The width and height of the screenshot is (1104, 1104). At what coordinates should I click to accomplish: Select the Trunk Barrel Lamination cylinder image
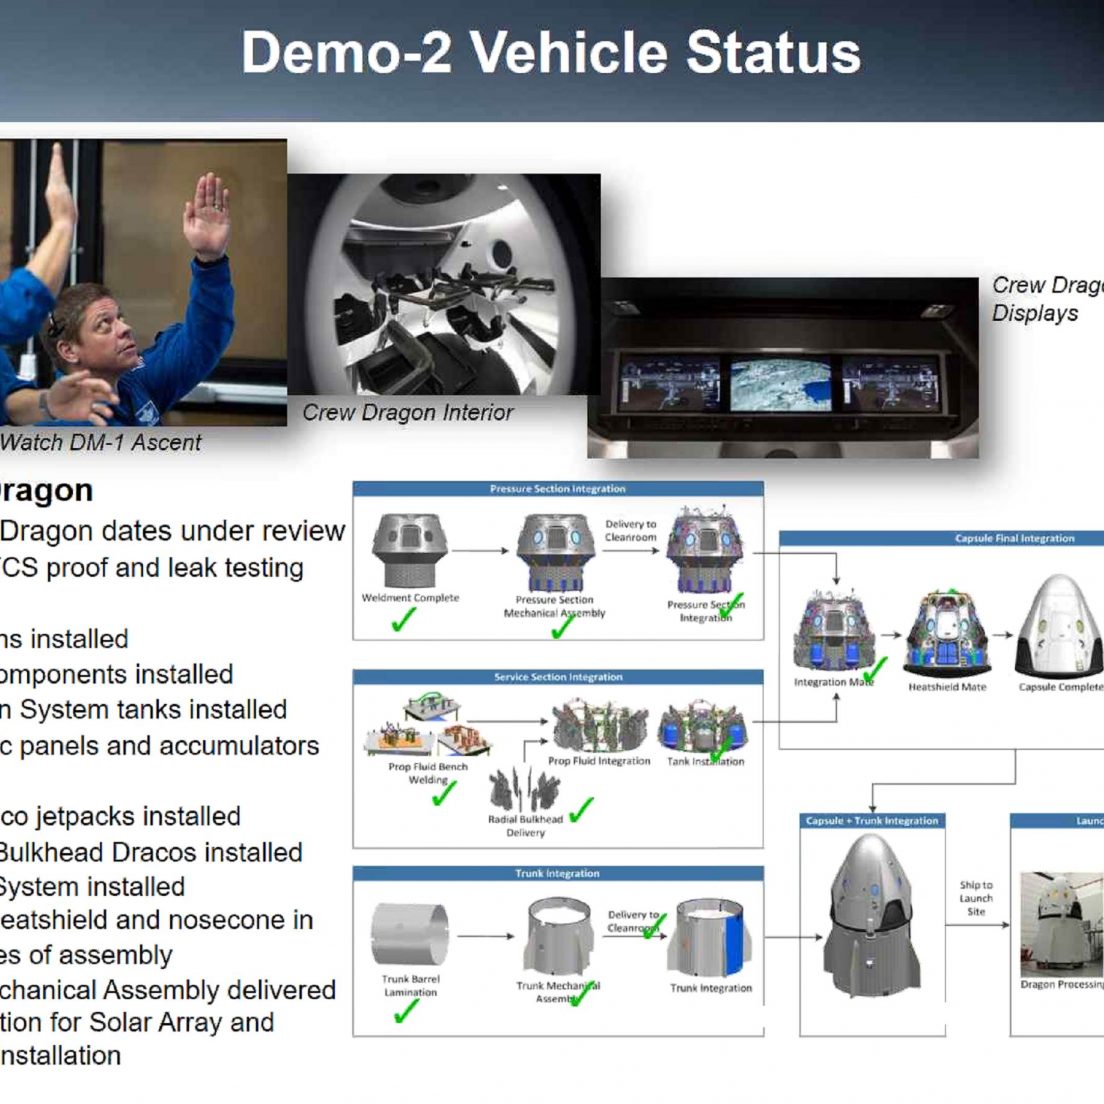tap(410, 934)
